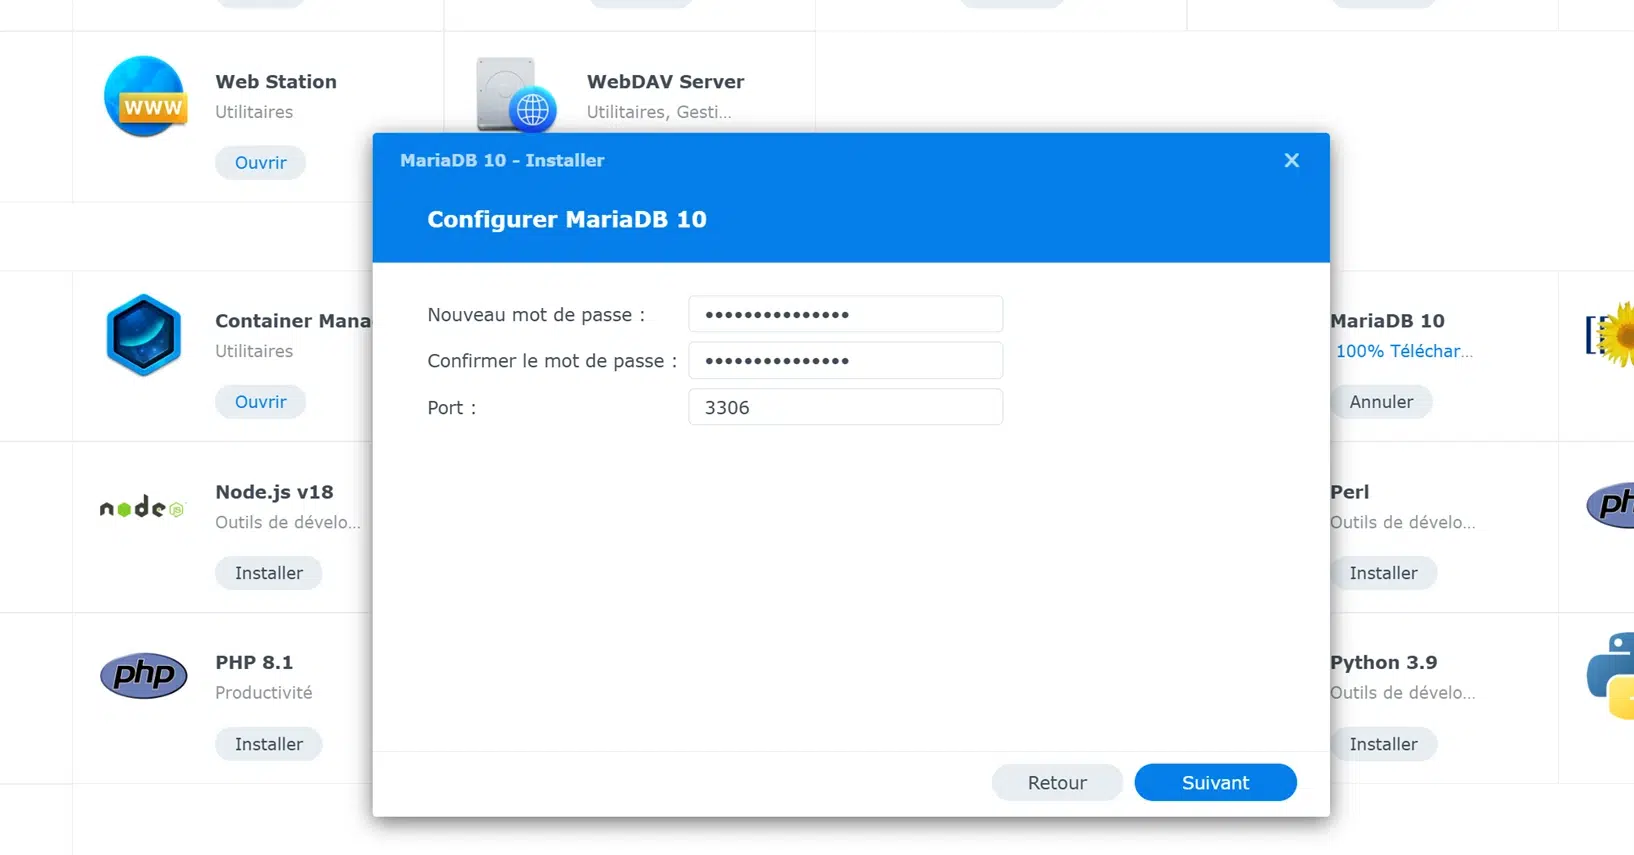This screenshot has width=1634, height=855.
Task: Click the Configurer MariaDB 10 heading
Action: pyautogui.click(x=567, y=219)
